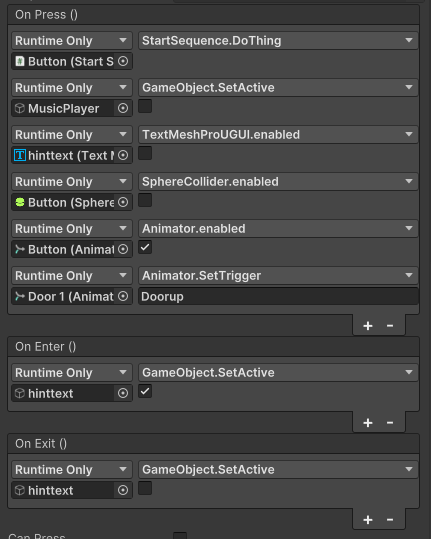Image resolution: width=431 pixels, height=539 pixels.
Task: Open the TextMeshProUGUI.enabled function dropdown
Action: (x=278, y=134)
